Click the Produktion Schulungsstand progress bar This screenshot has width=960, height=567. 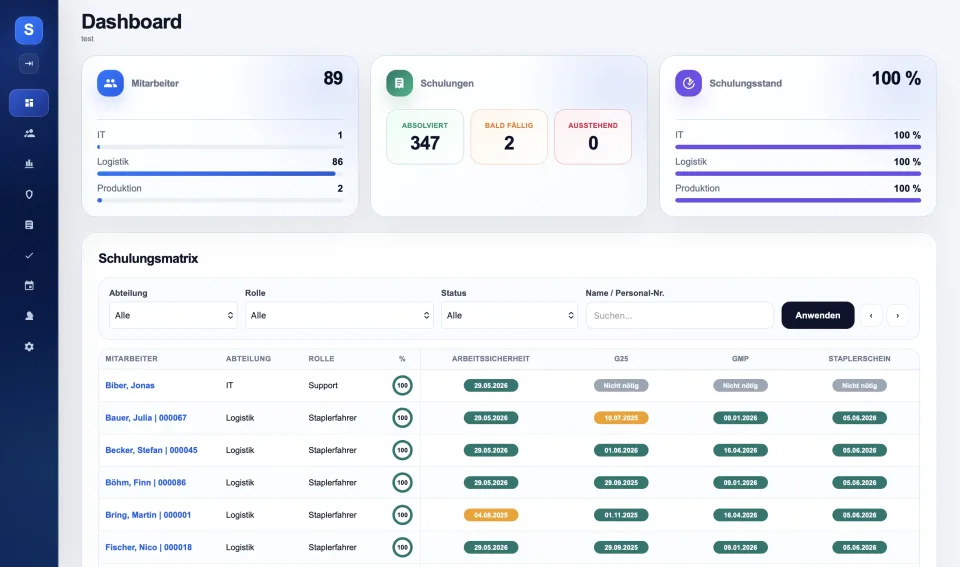point(798,200)
